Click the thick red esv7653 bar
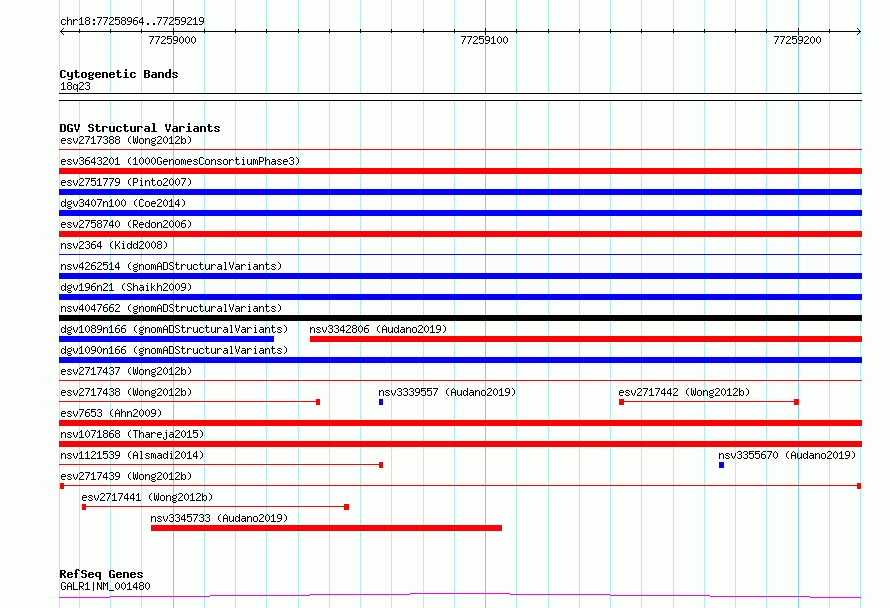This screenshot has width=890, height=608. tap(460, 423)
